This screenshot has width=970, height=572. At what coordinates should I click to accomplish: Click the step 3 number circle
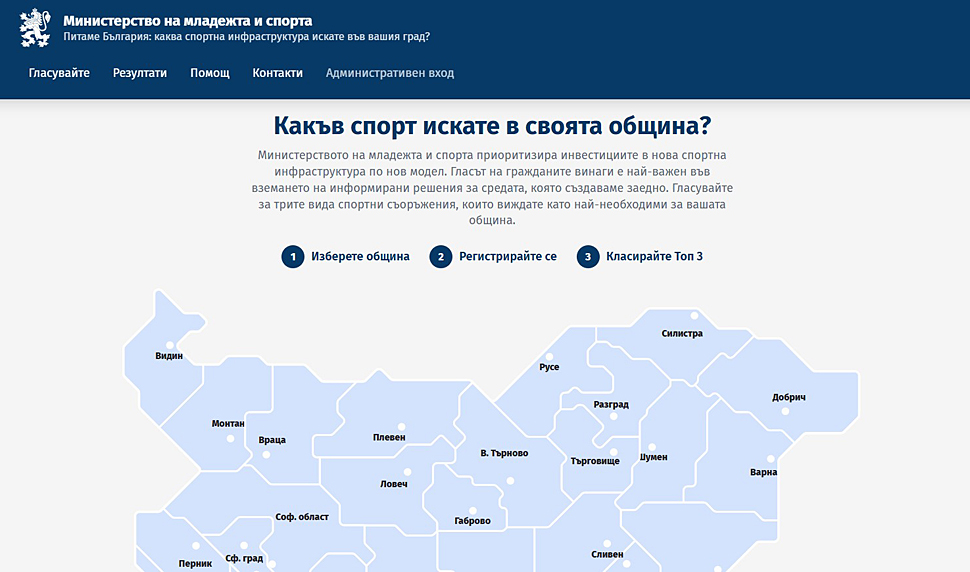pyautogui.click(x=588, y=257)
